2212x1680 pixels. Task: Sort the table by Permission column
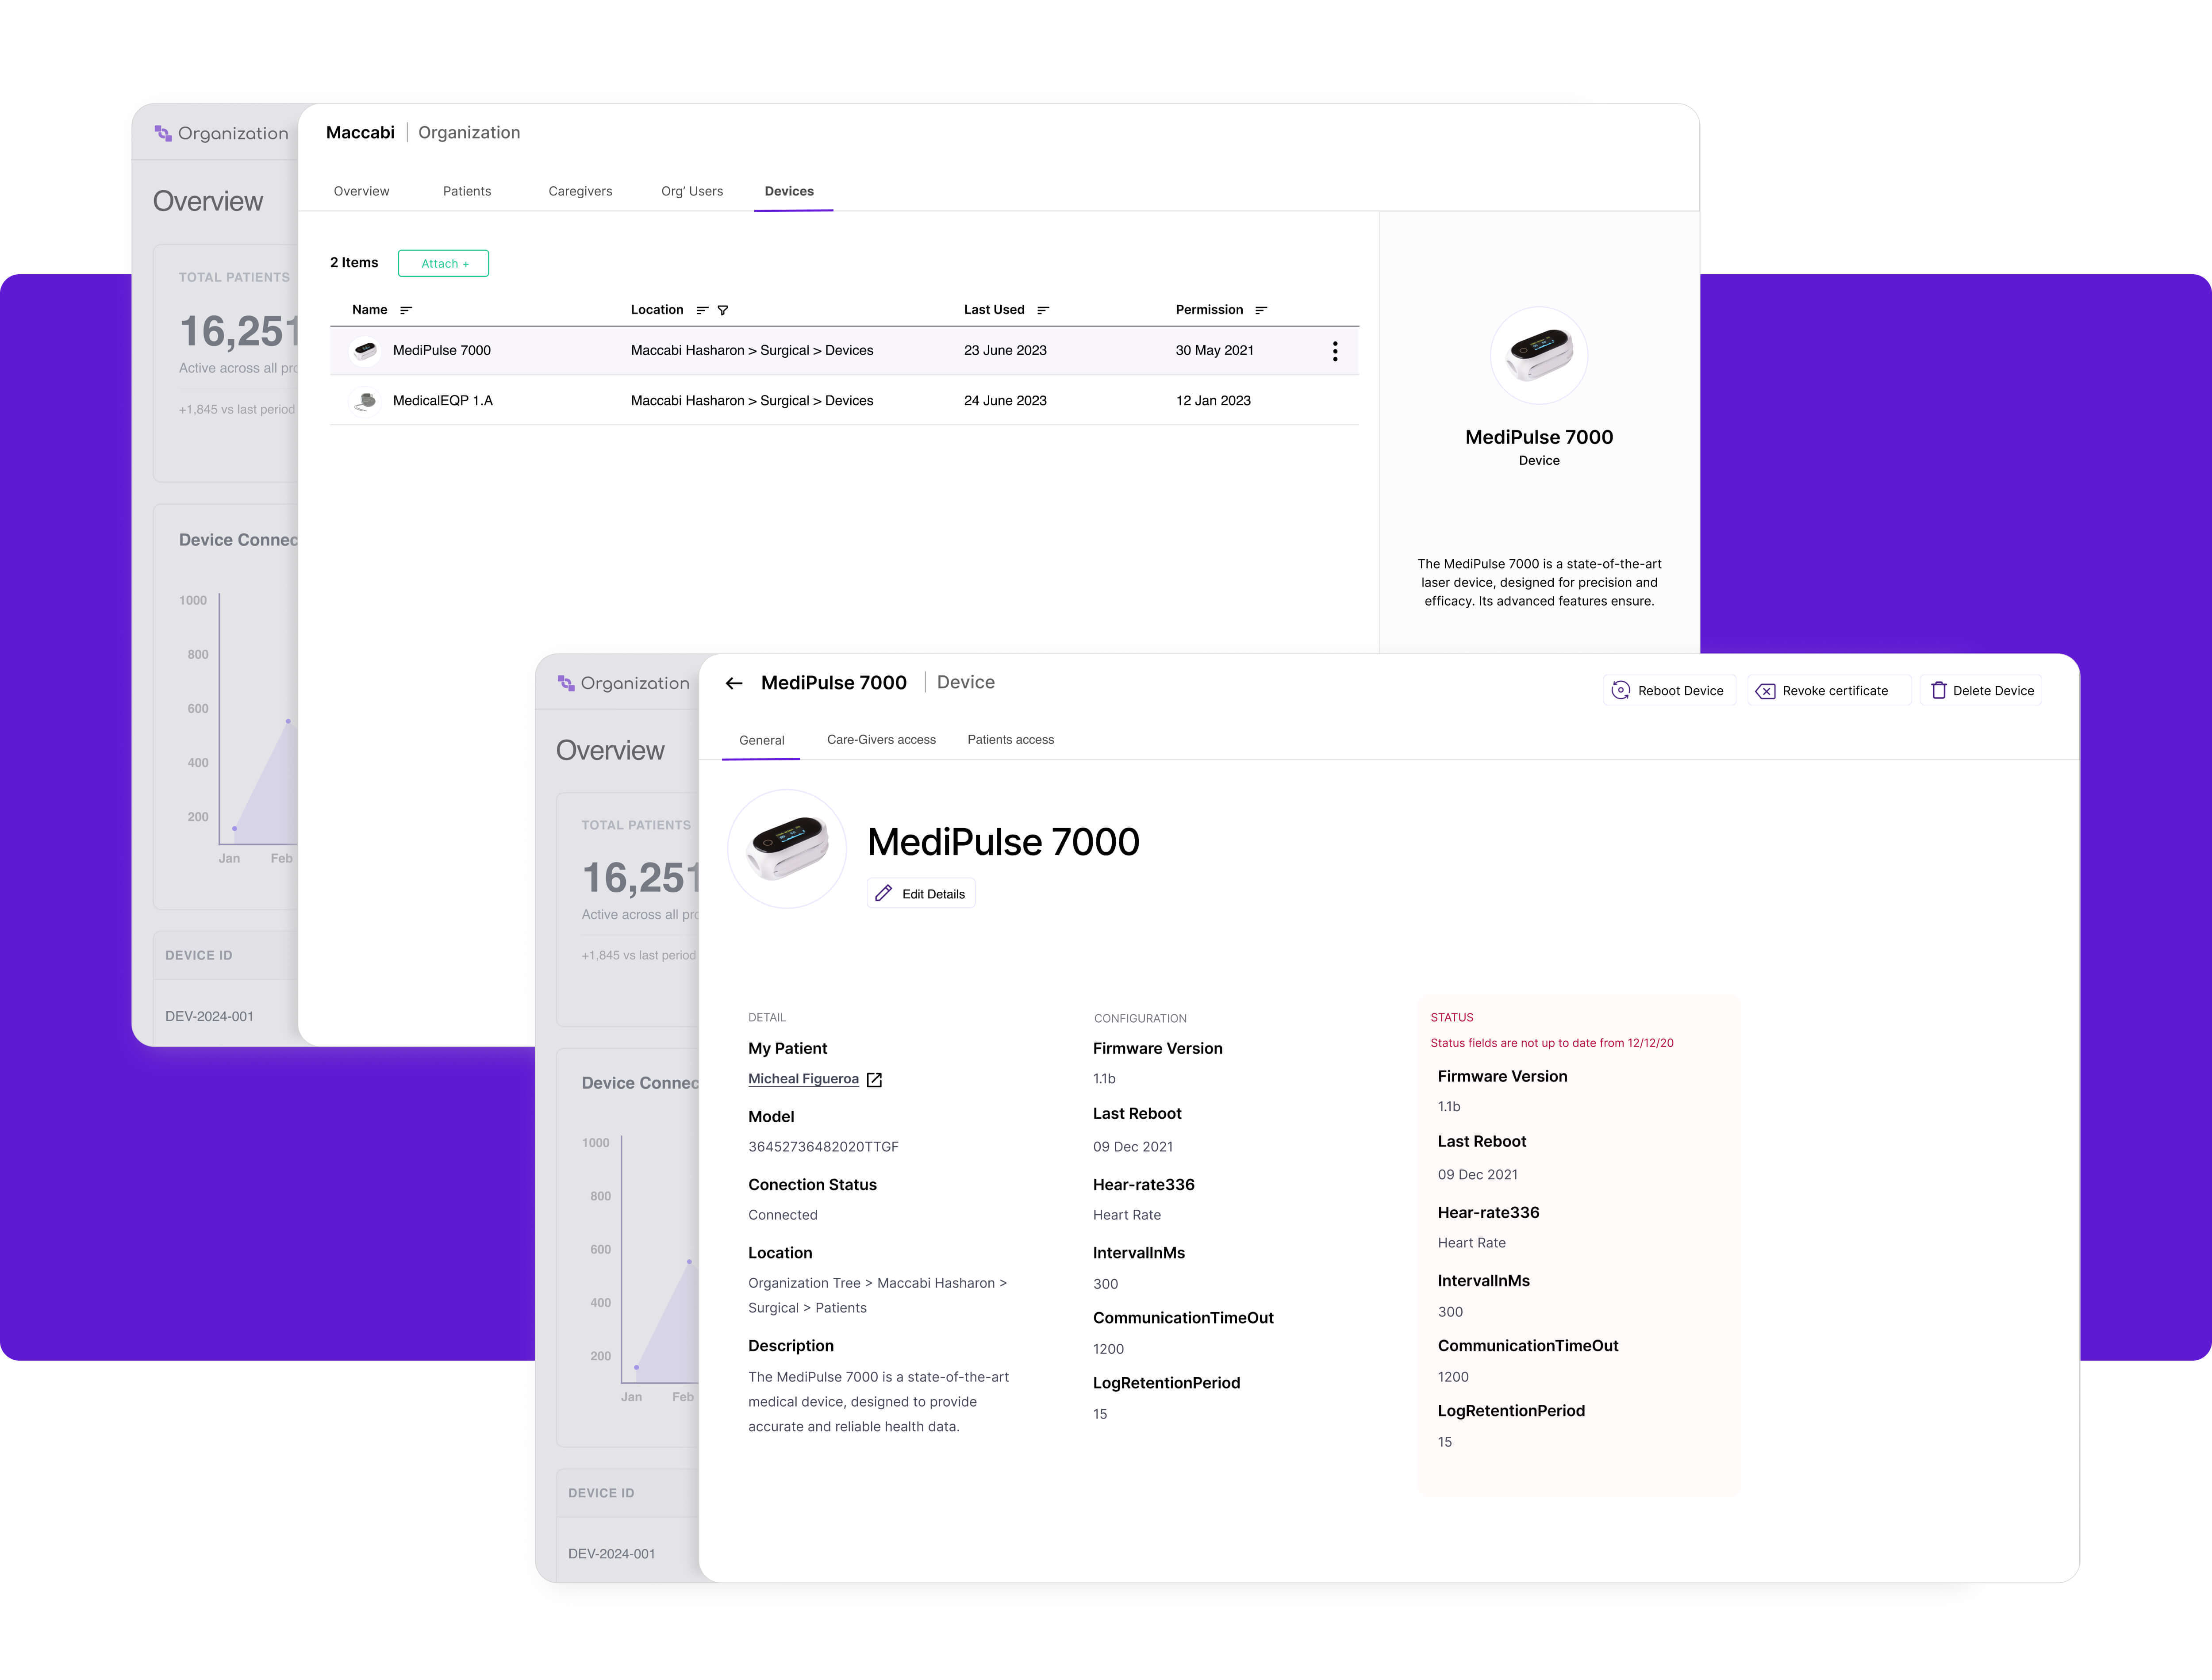click(x=1261, y=310)
